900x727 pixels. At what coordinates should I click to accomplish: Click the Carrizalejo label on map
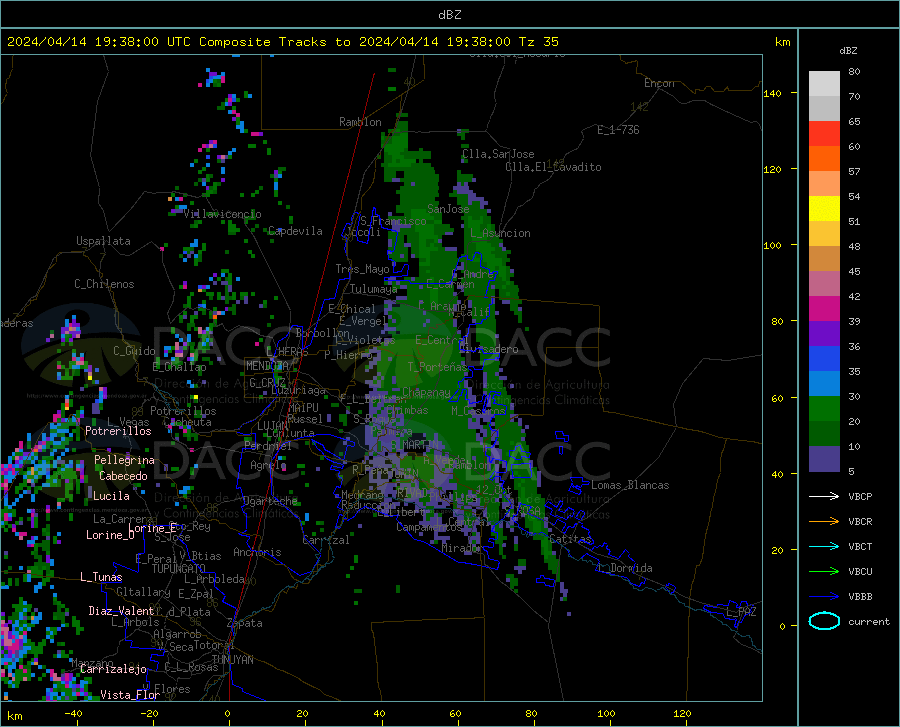pos(114,669)
